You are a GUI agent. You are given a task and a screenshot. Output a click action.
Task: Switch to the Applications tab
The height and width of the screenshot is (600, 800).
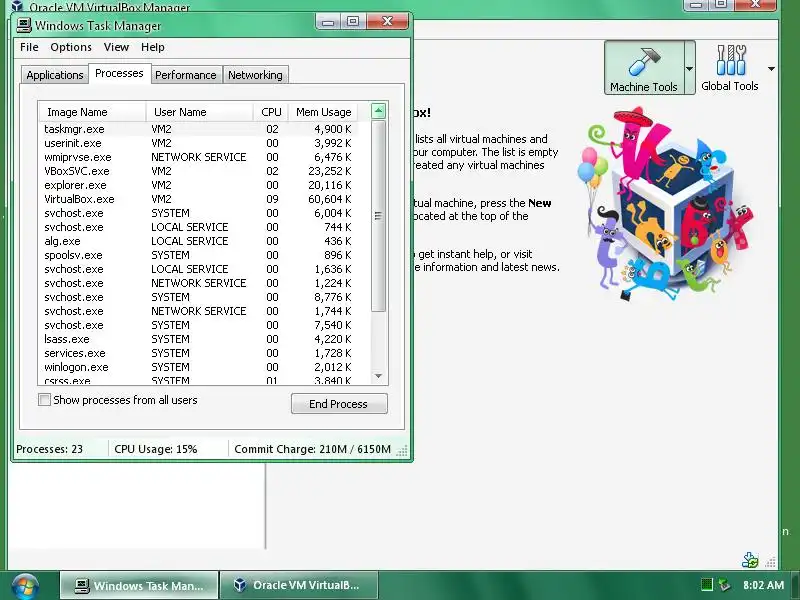[x=55, y=75]
